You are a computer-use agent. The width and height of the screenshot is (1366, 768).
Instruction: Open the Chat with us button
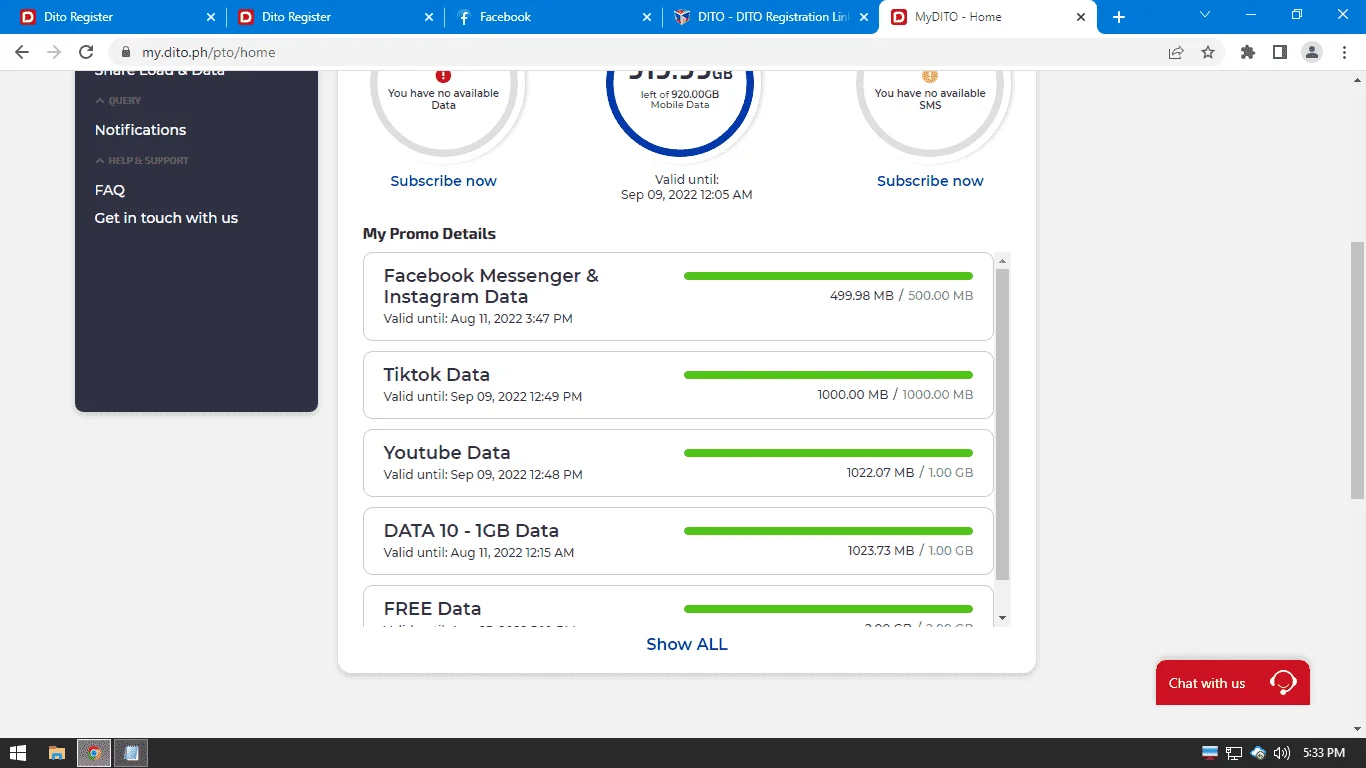(x=1232, y=683)
